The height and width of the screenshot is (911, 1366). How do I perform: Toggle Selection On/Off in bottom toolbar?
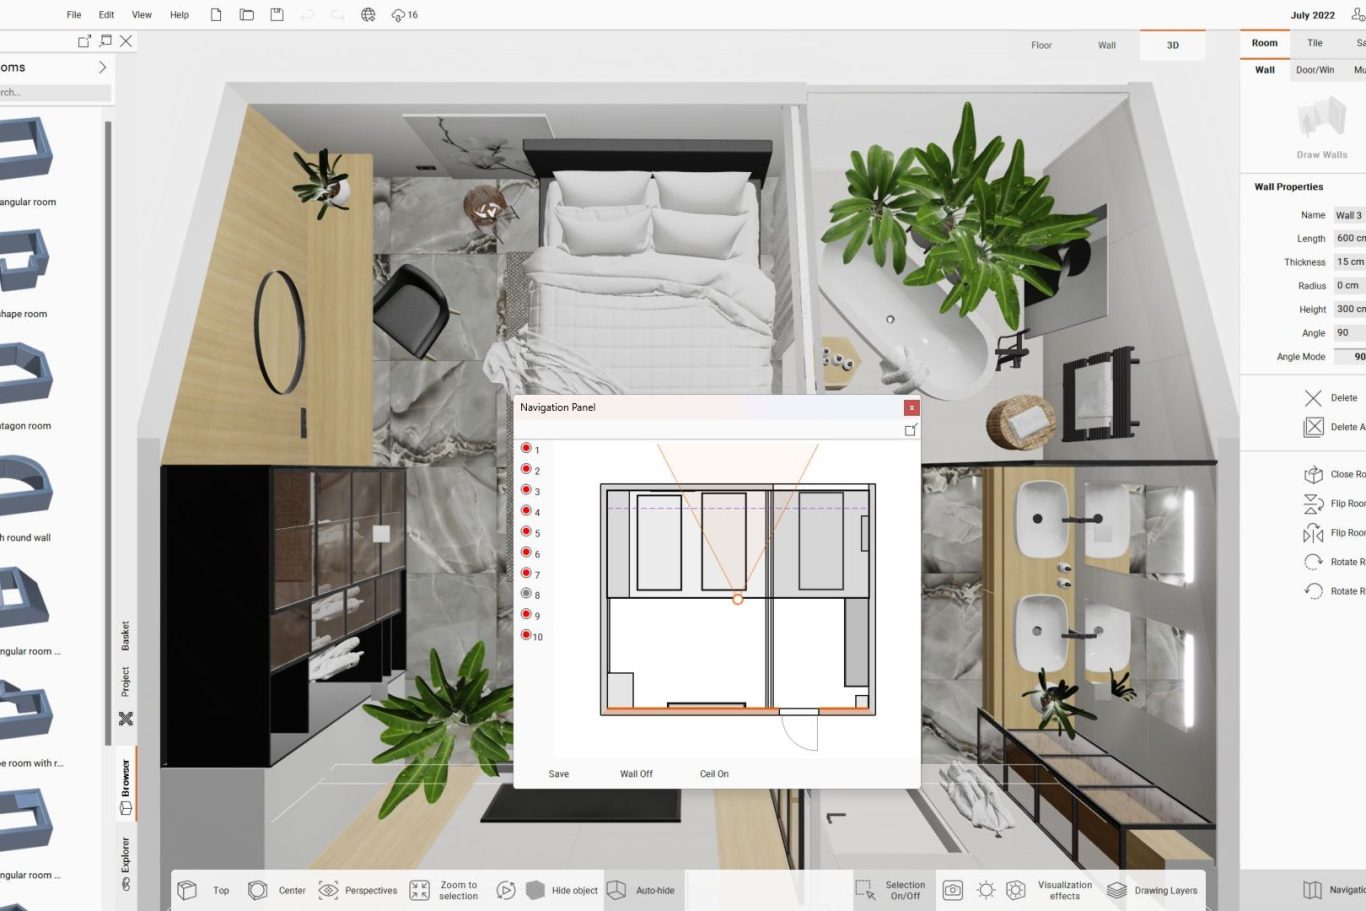coord(865,890)
